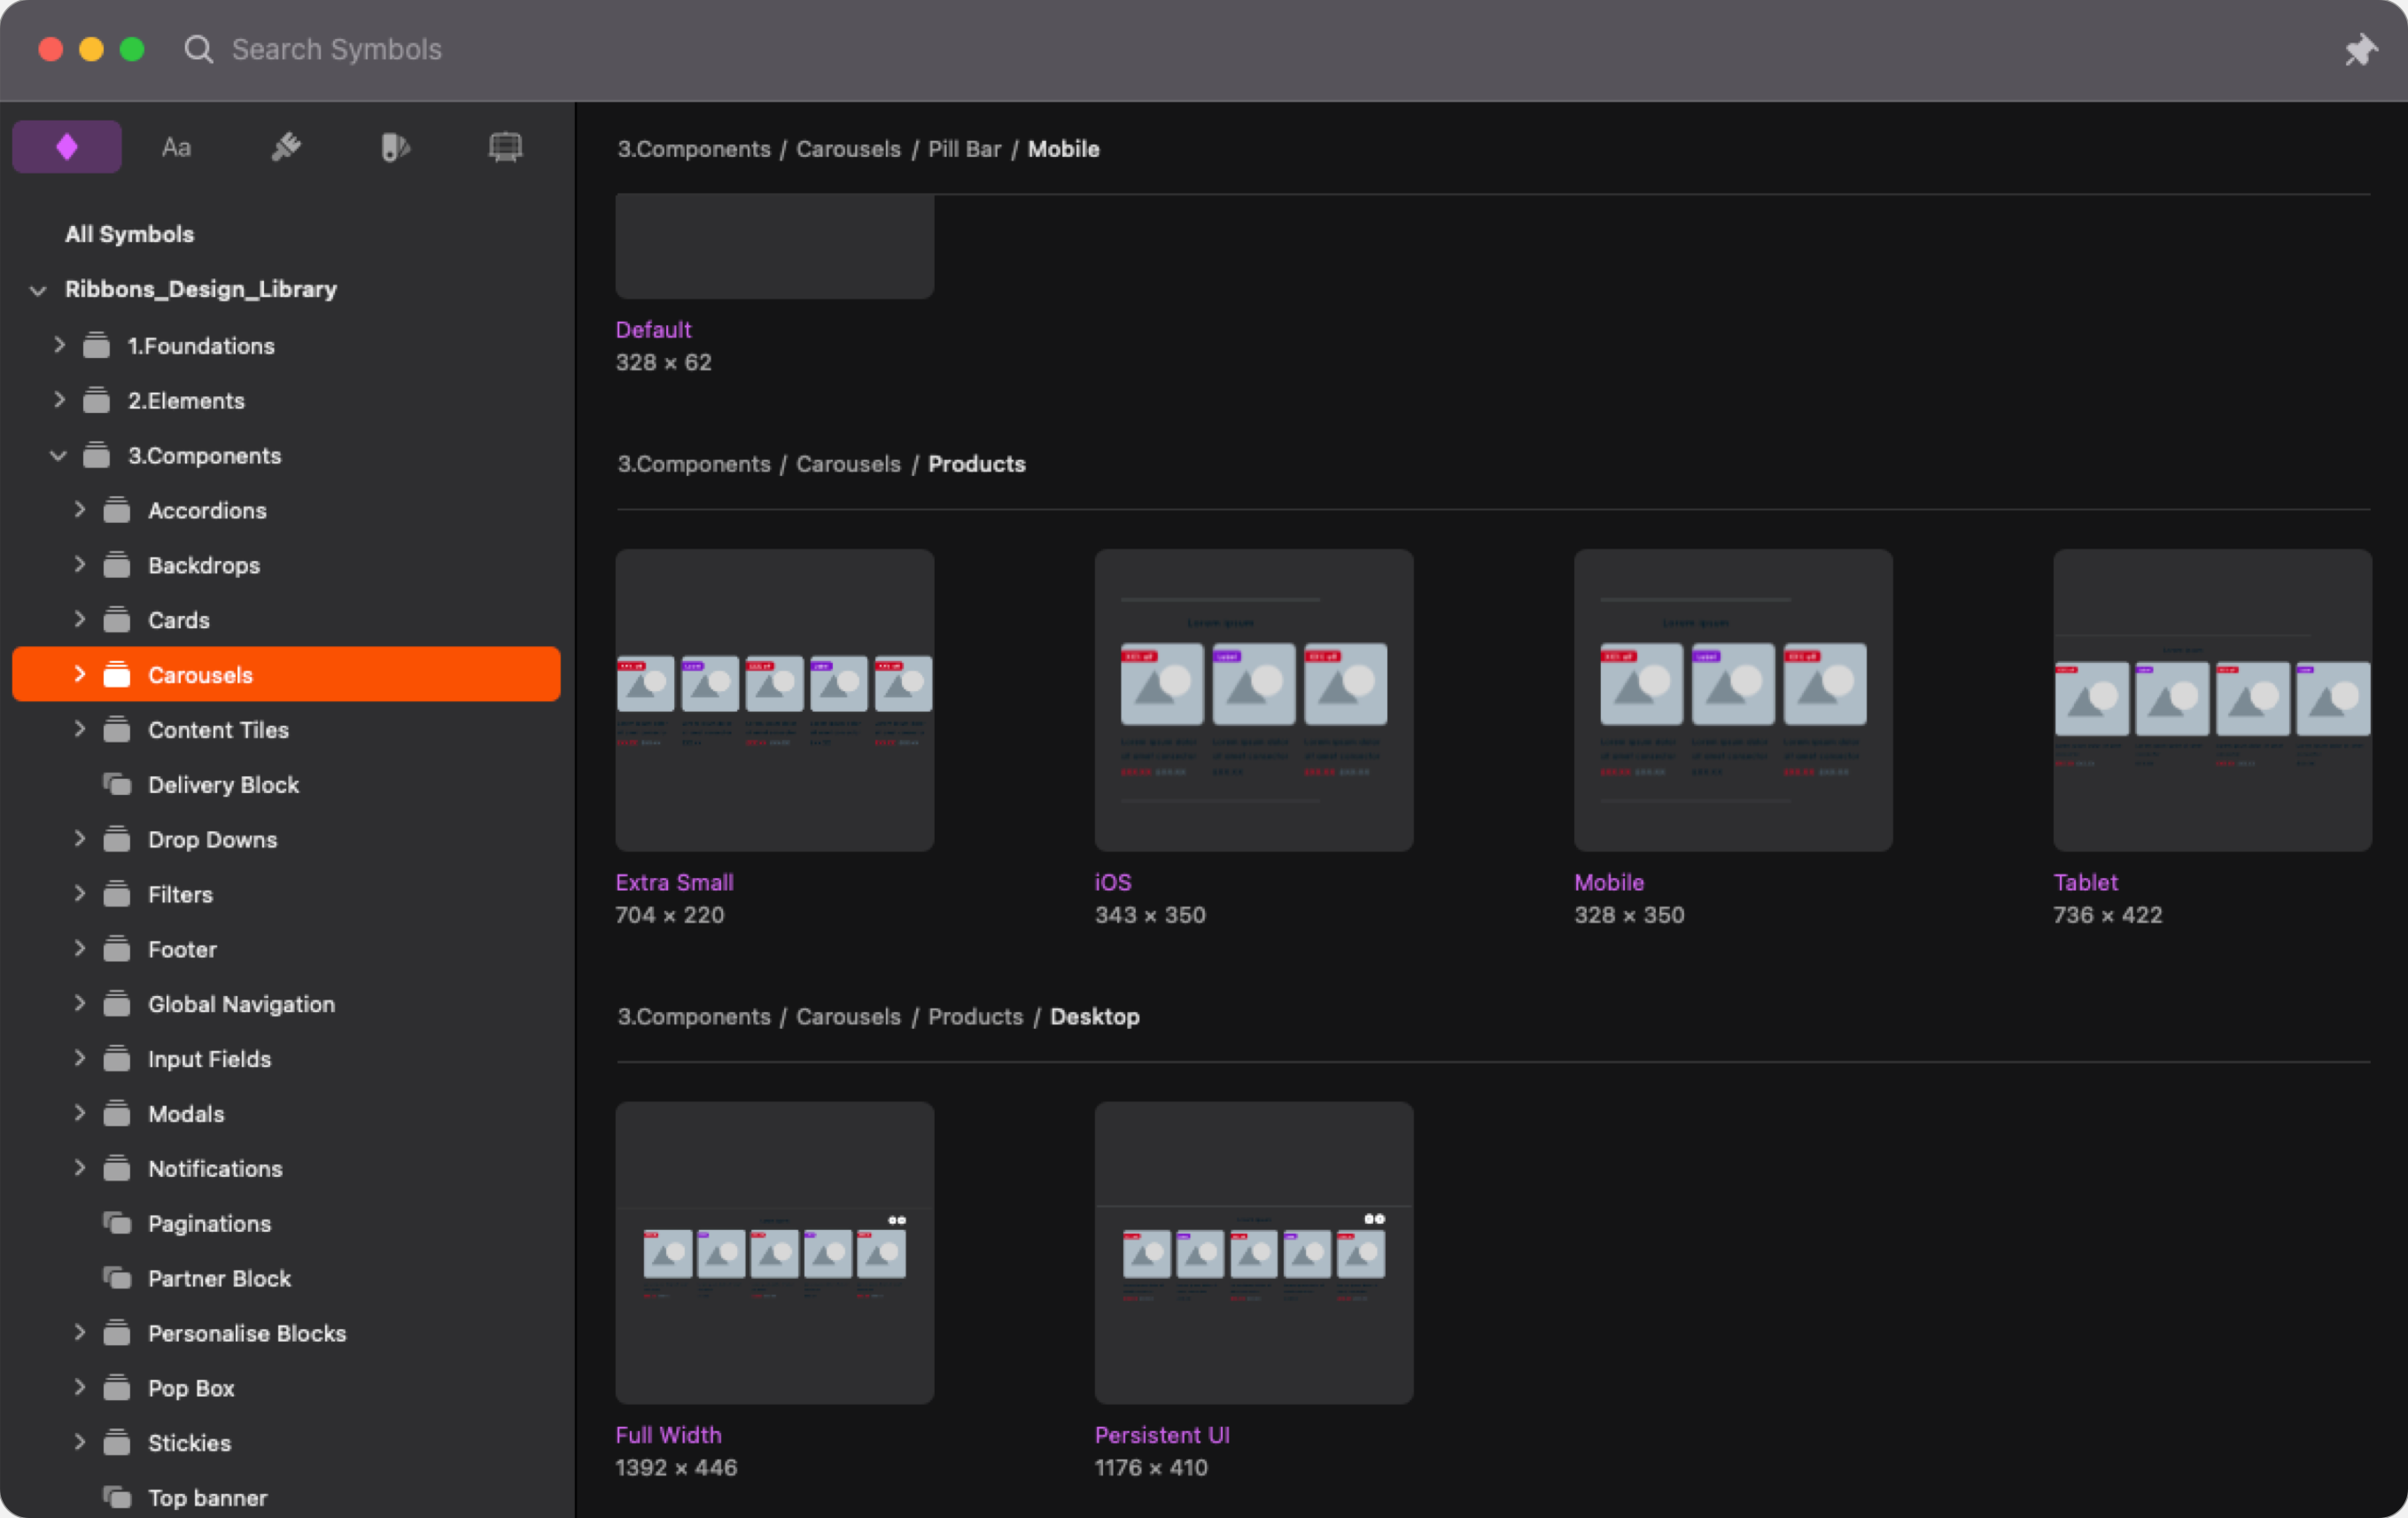Select the Symbols tab with diamond icon

67,147
